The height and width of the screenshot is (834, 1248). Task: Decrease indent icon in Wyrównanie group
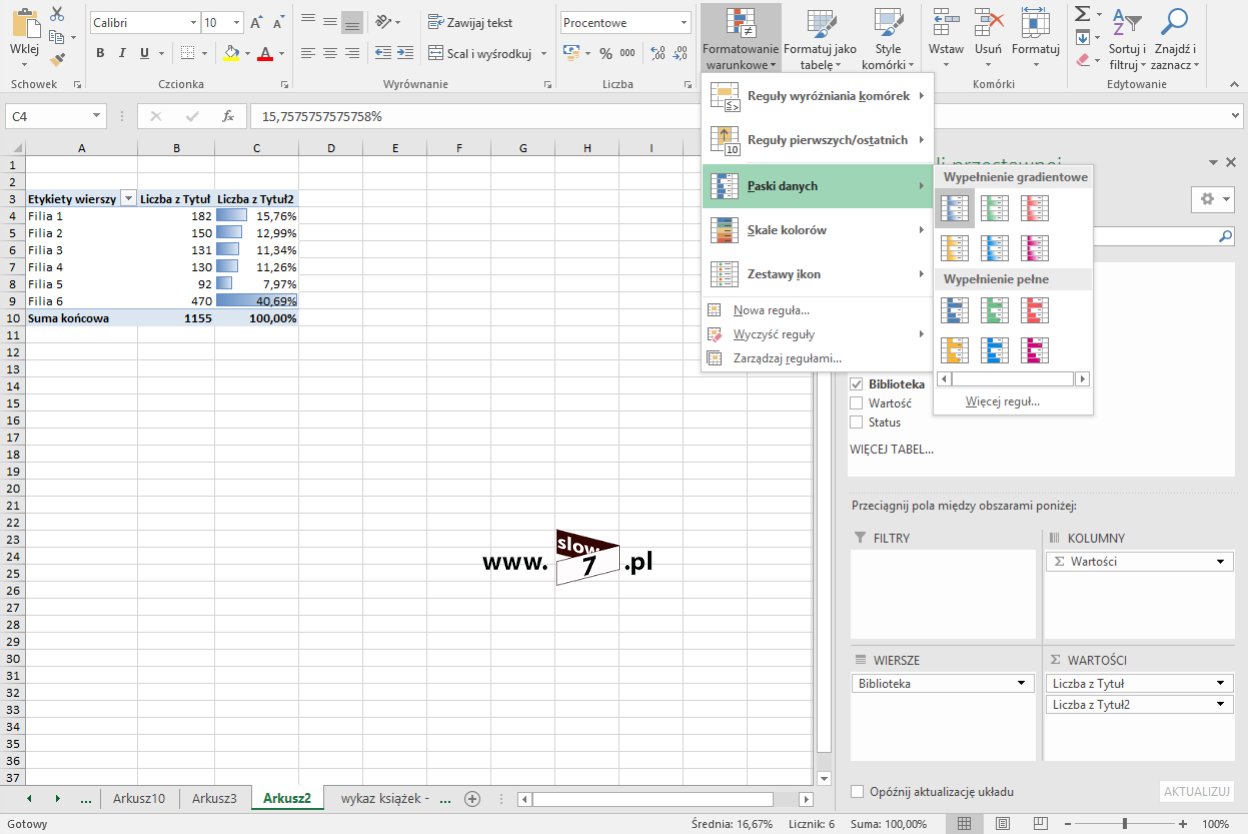click(x=384, y=53)
